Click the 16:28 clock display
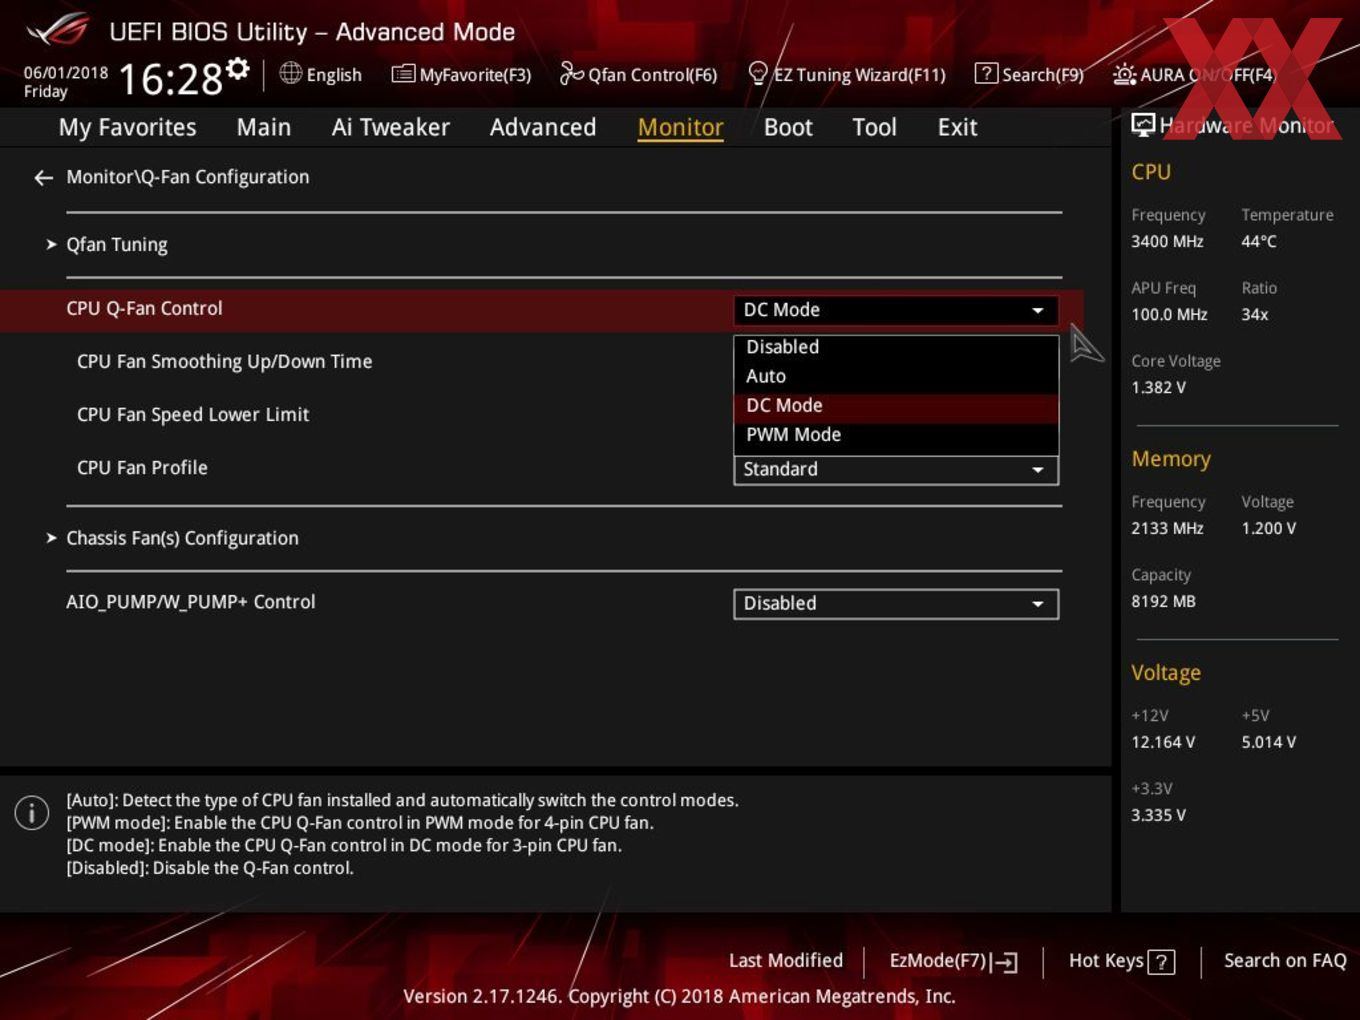 [171, 79]
